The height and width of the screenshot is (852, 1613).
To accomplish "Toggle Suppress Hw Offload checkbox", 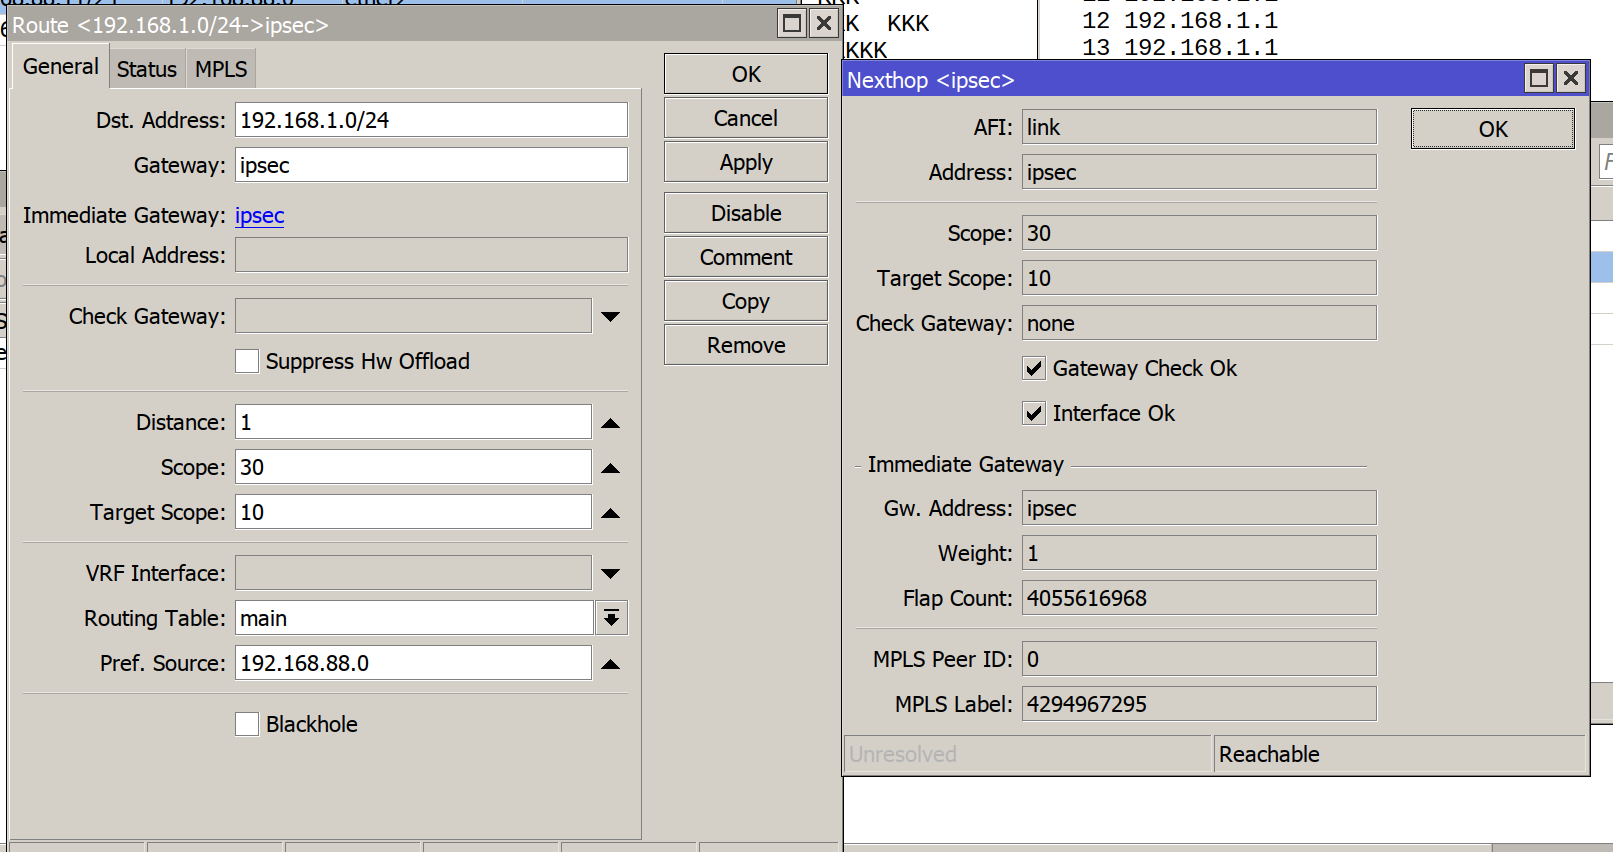I will pos(247,361).
